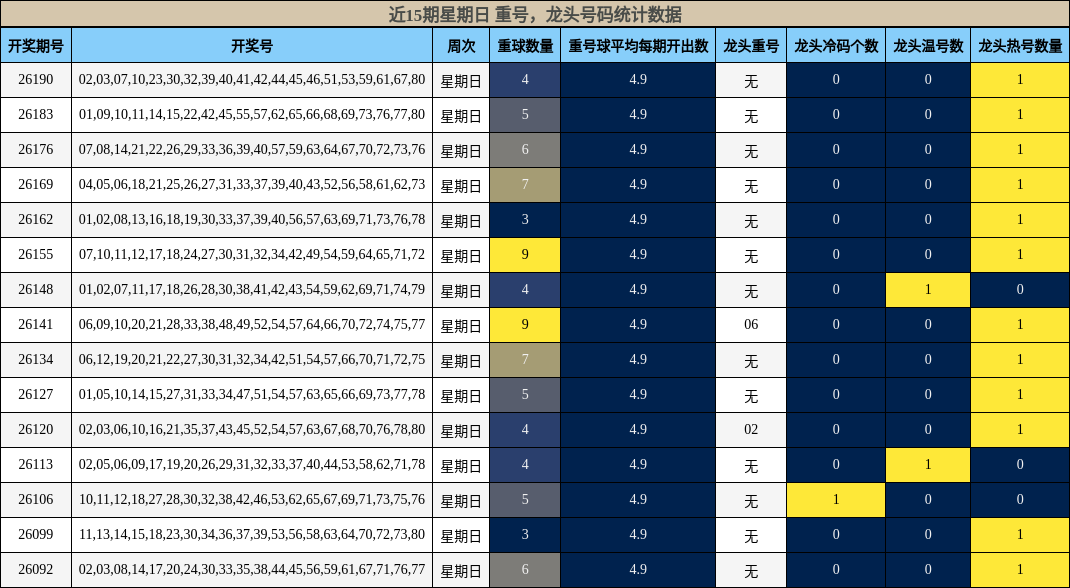Click the numbers starting 02,03,06,10,16 for period 26120
Image resolution: width=1070 pixels, height=588 pixels.
[x=252, y=430]
